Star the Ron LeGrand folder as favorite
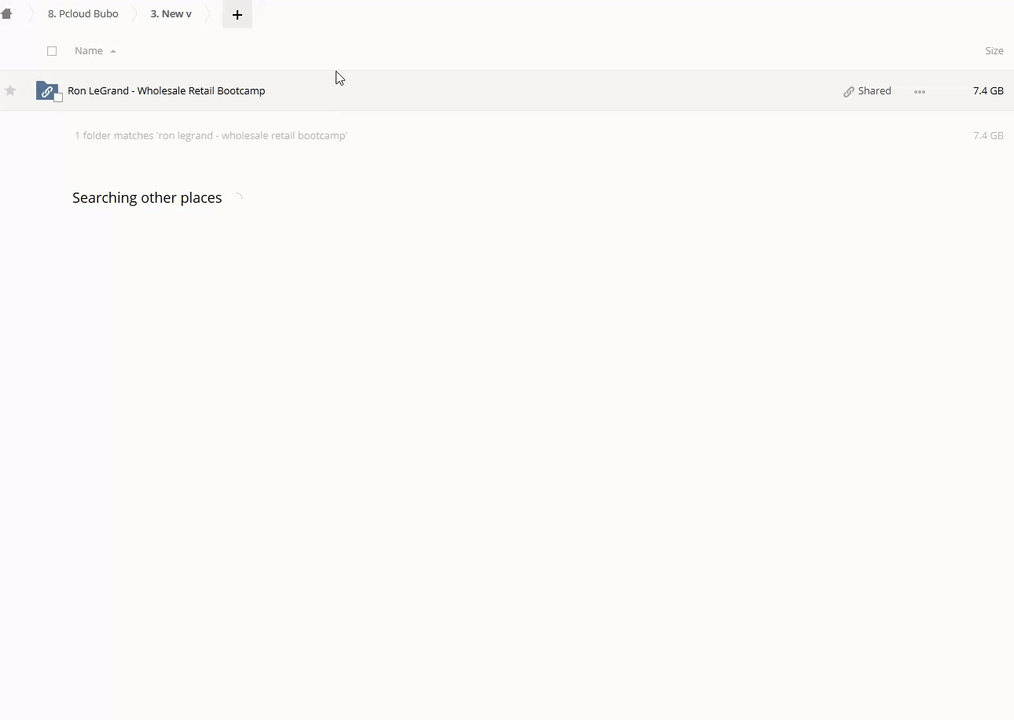1014x720 pixels. (x=10, y=91)
